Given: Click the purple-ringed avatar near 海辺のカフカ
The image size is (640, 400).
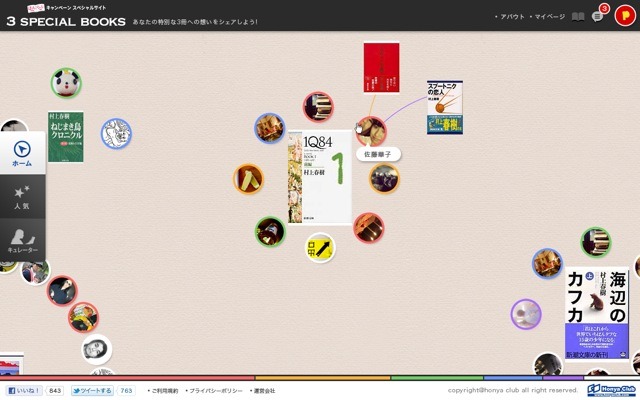Looking at the screenshot, I should click(526, 314).
